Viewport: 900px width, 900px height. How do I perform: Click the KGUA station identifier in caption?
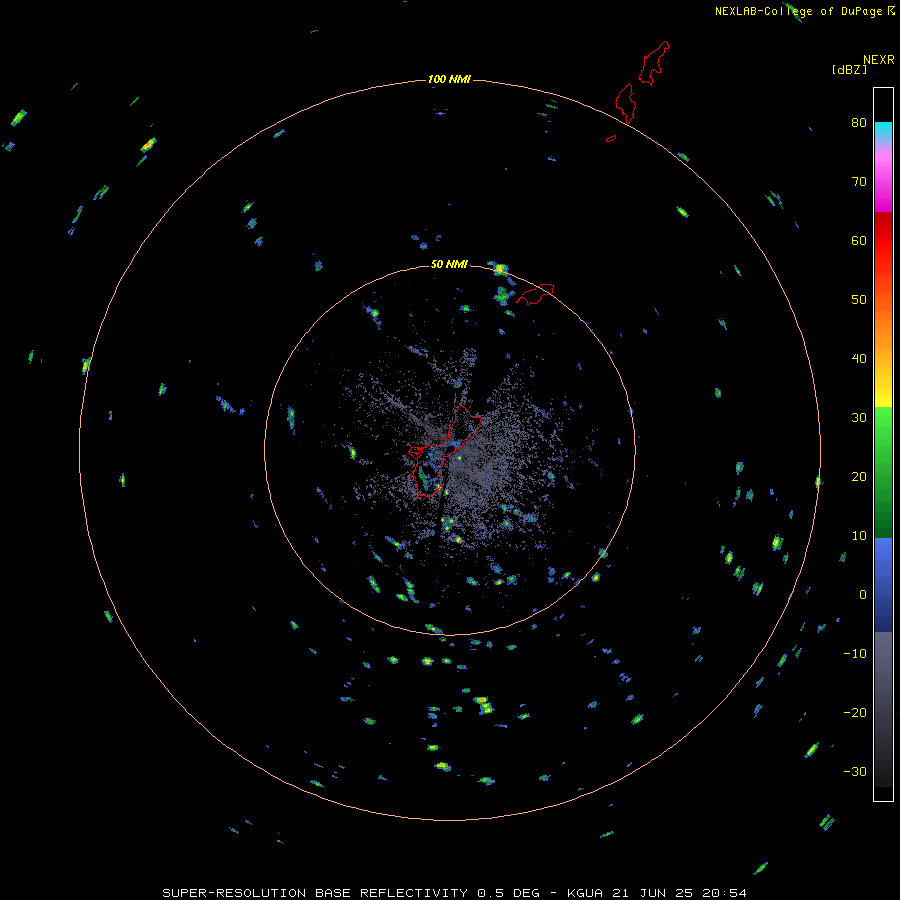(586, 893)
